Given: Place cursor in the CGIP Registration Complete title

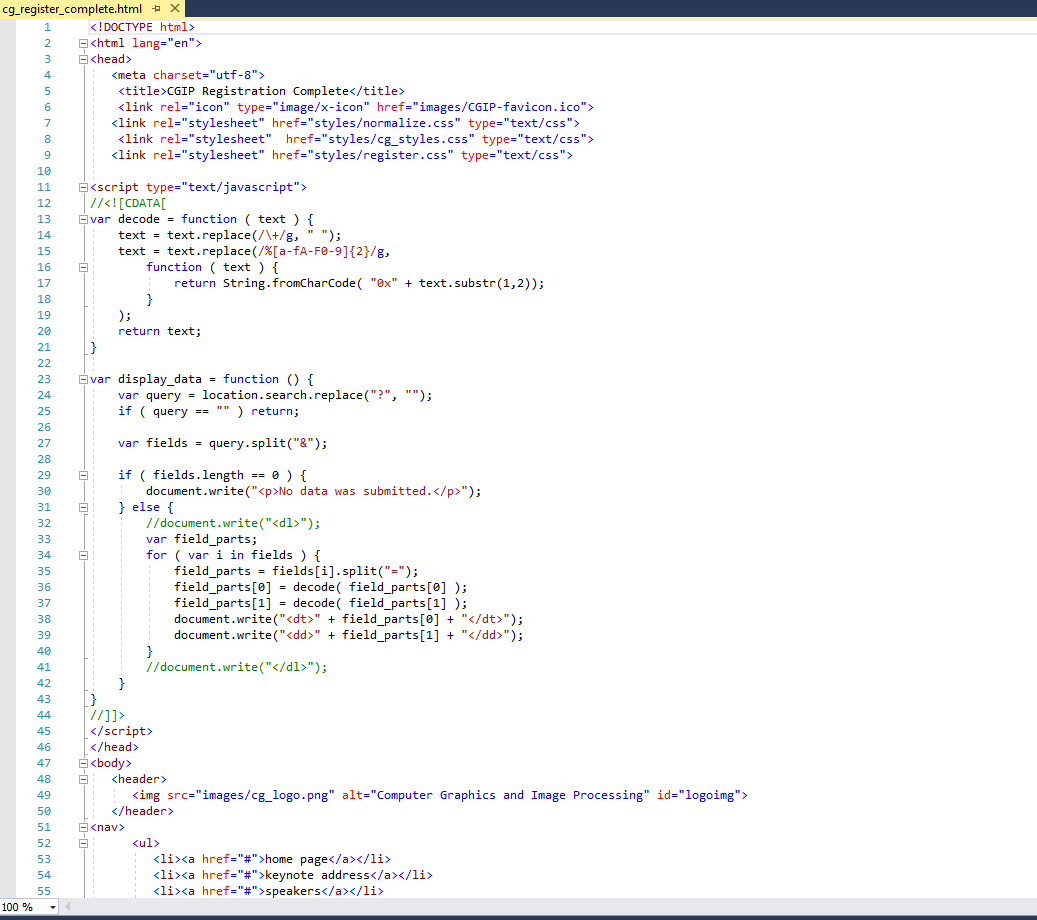Looking at the screenshot, I should coord(258,91).
